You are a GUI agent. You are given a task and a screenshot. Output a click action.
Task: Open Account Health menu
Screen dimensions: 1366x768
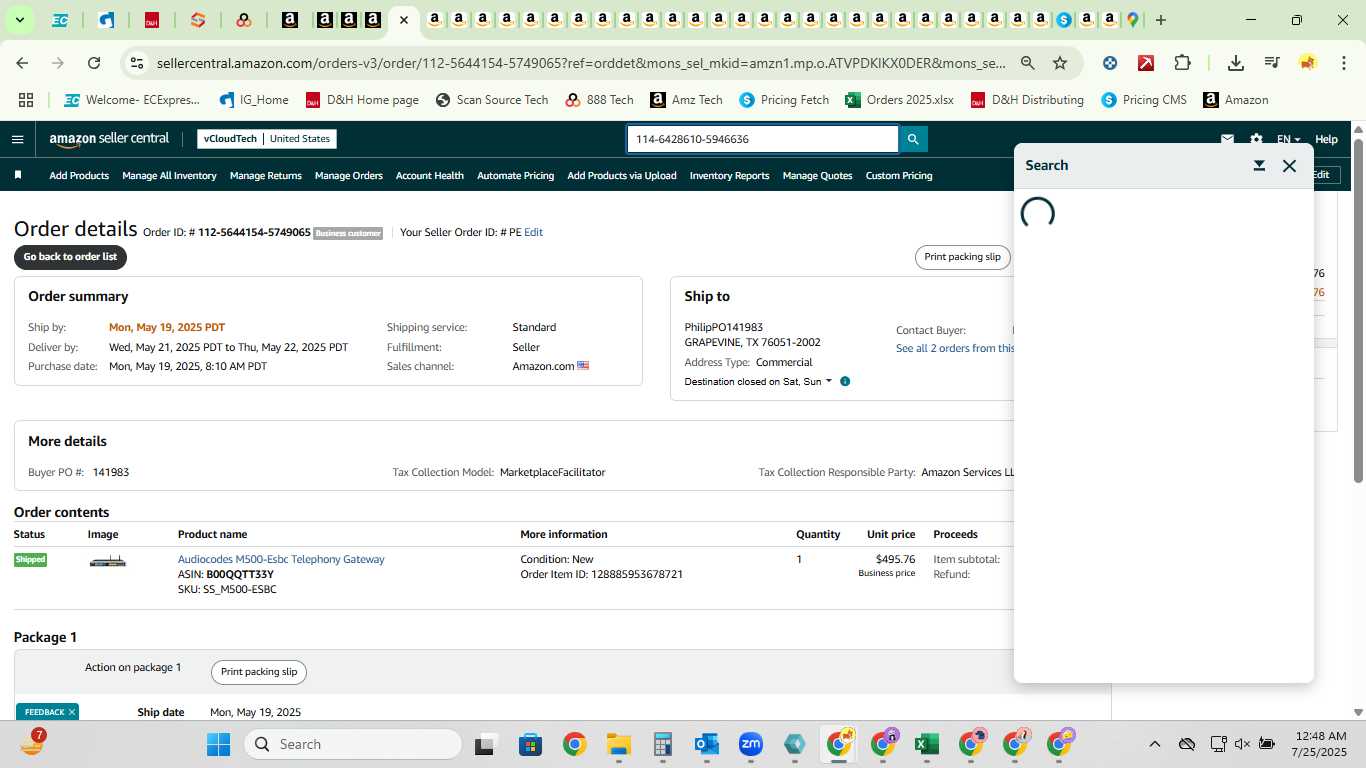click(430, 175)
